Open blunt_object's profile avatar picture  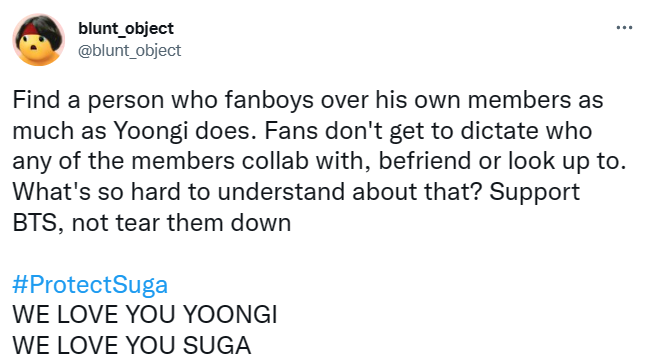coord(39,39)
